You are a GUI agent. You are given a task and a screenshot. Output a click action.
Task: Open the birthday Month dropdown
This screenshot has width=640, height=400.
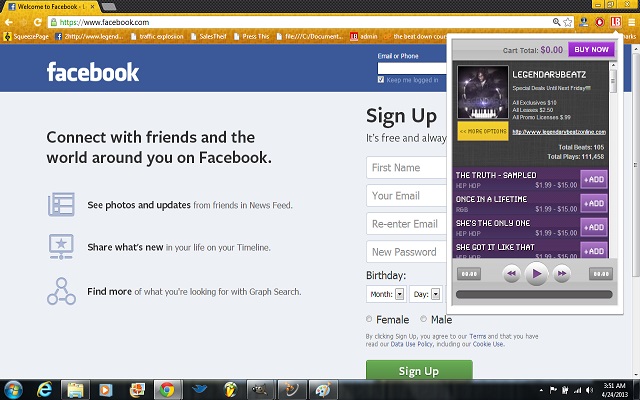tap(386, 294)
